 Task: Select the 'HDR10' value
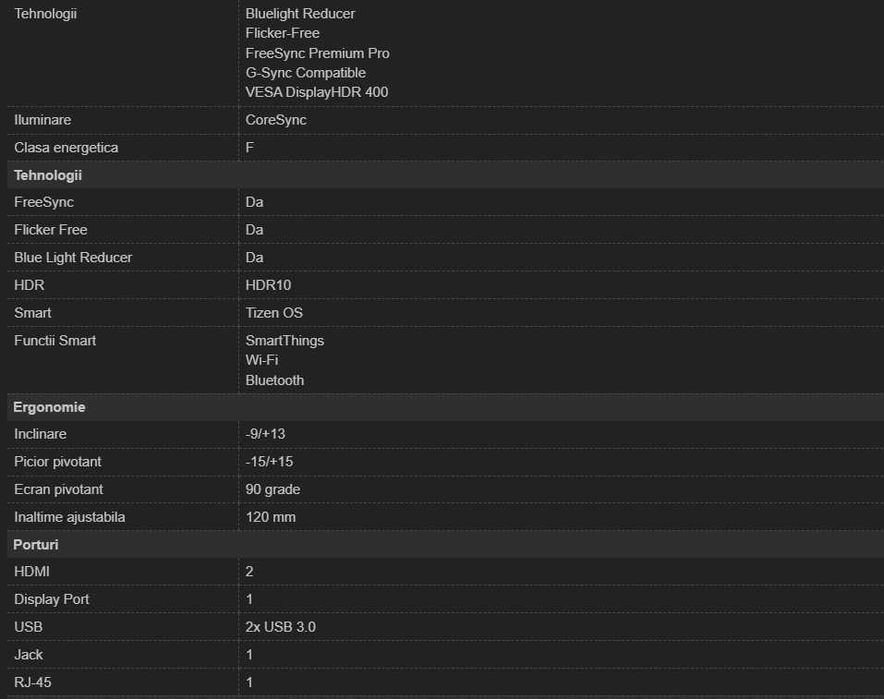coord(268,285)
